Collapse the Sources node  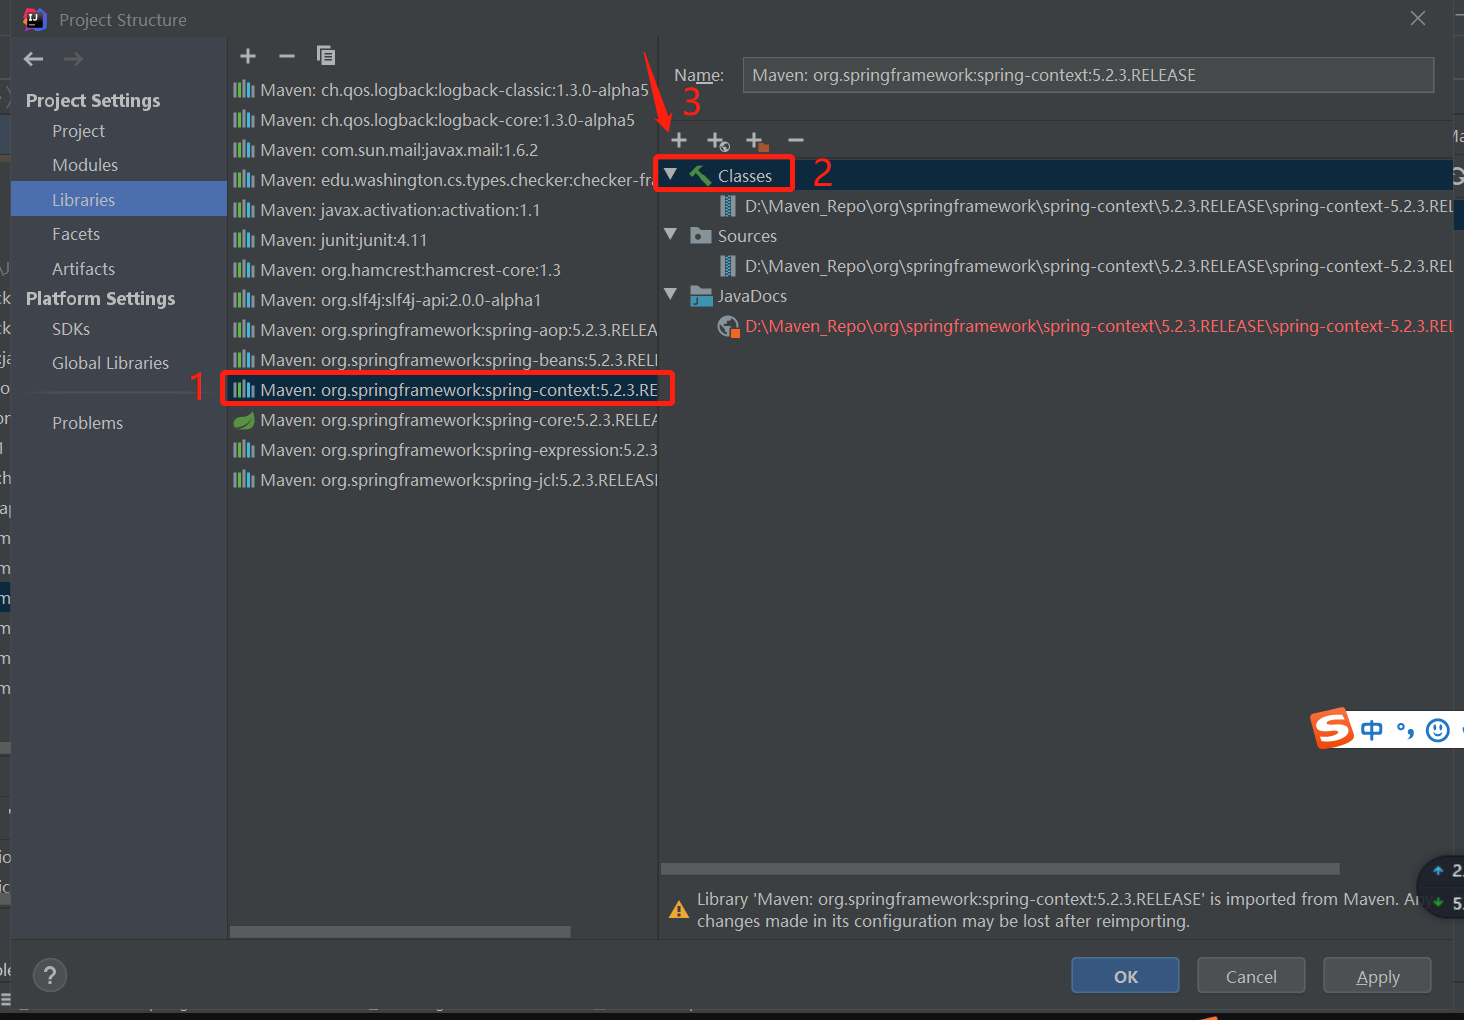(671, 235)
